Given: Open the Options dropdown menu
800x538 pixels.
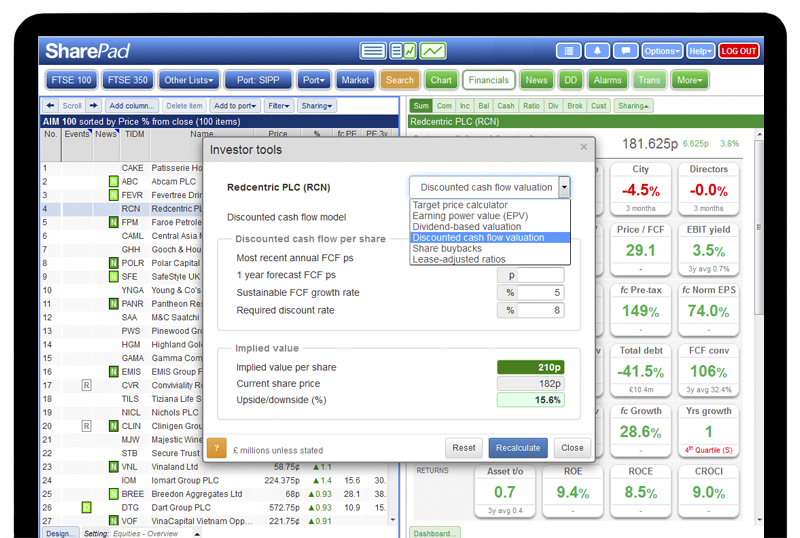Looking at the screenshot, I should (x=661, y=51).
